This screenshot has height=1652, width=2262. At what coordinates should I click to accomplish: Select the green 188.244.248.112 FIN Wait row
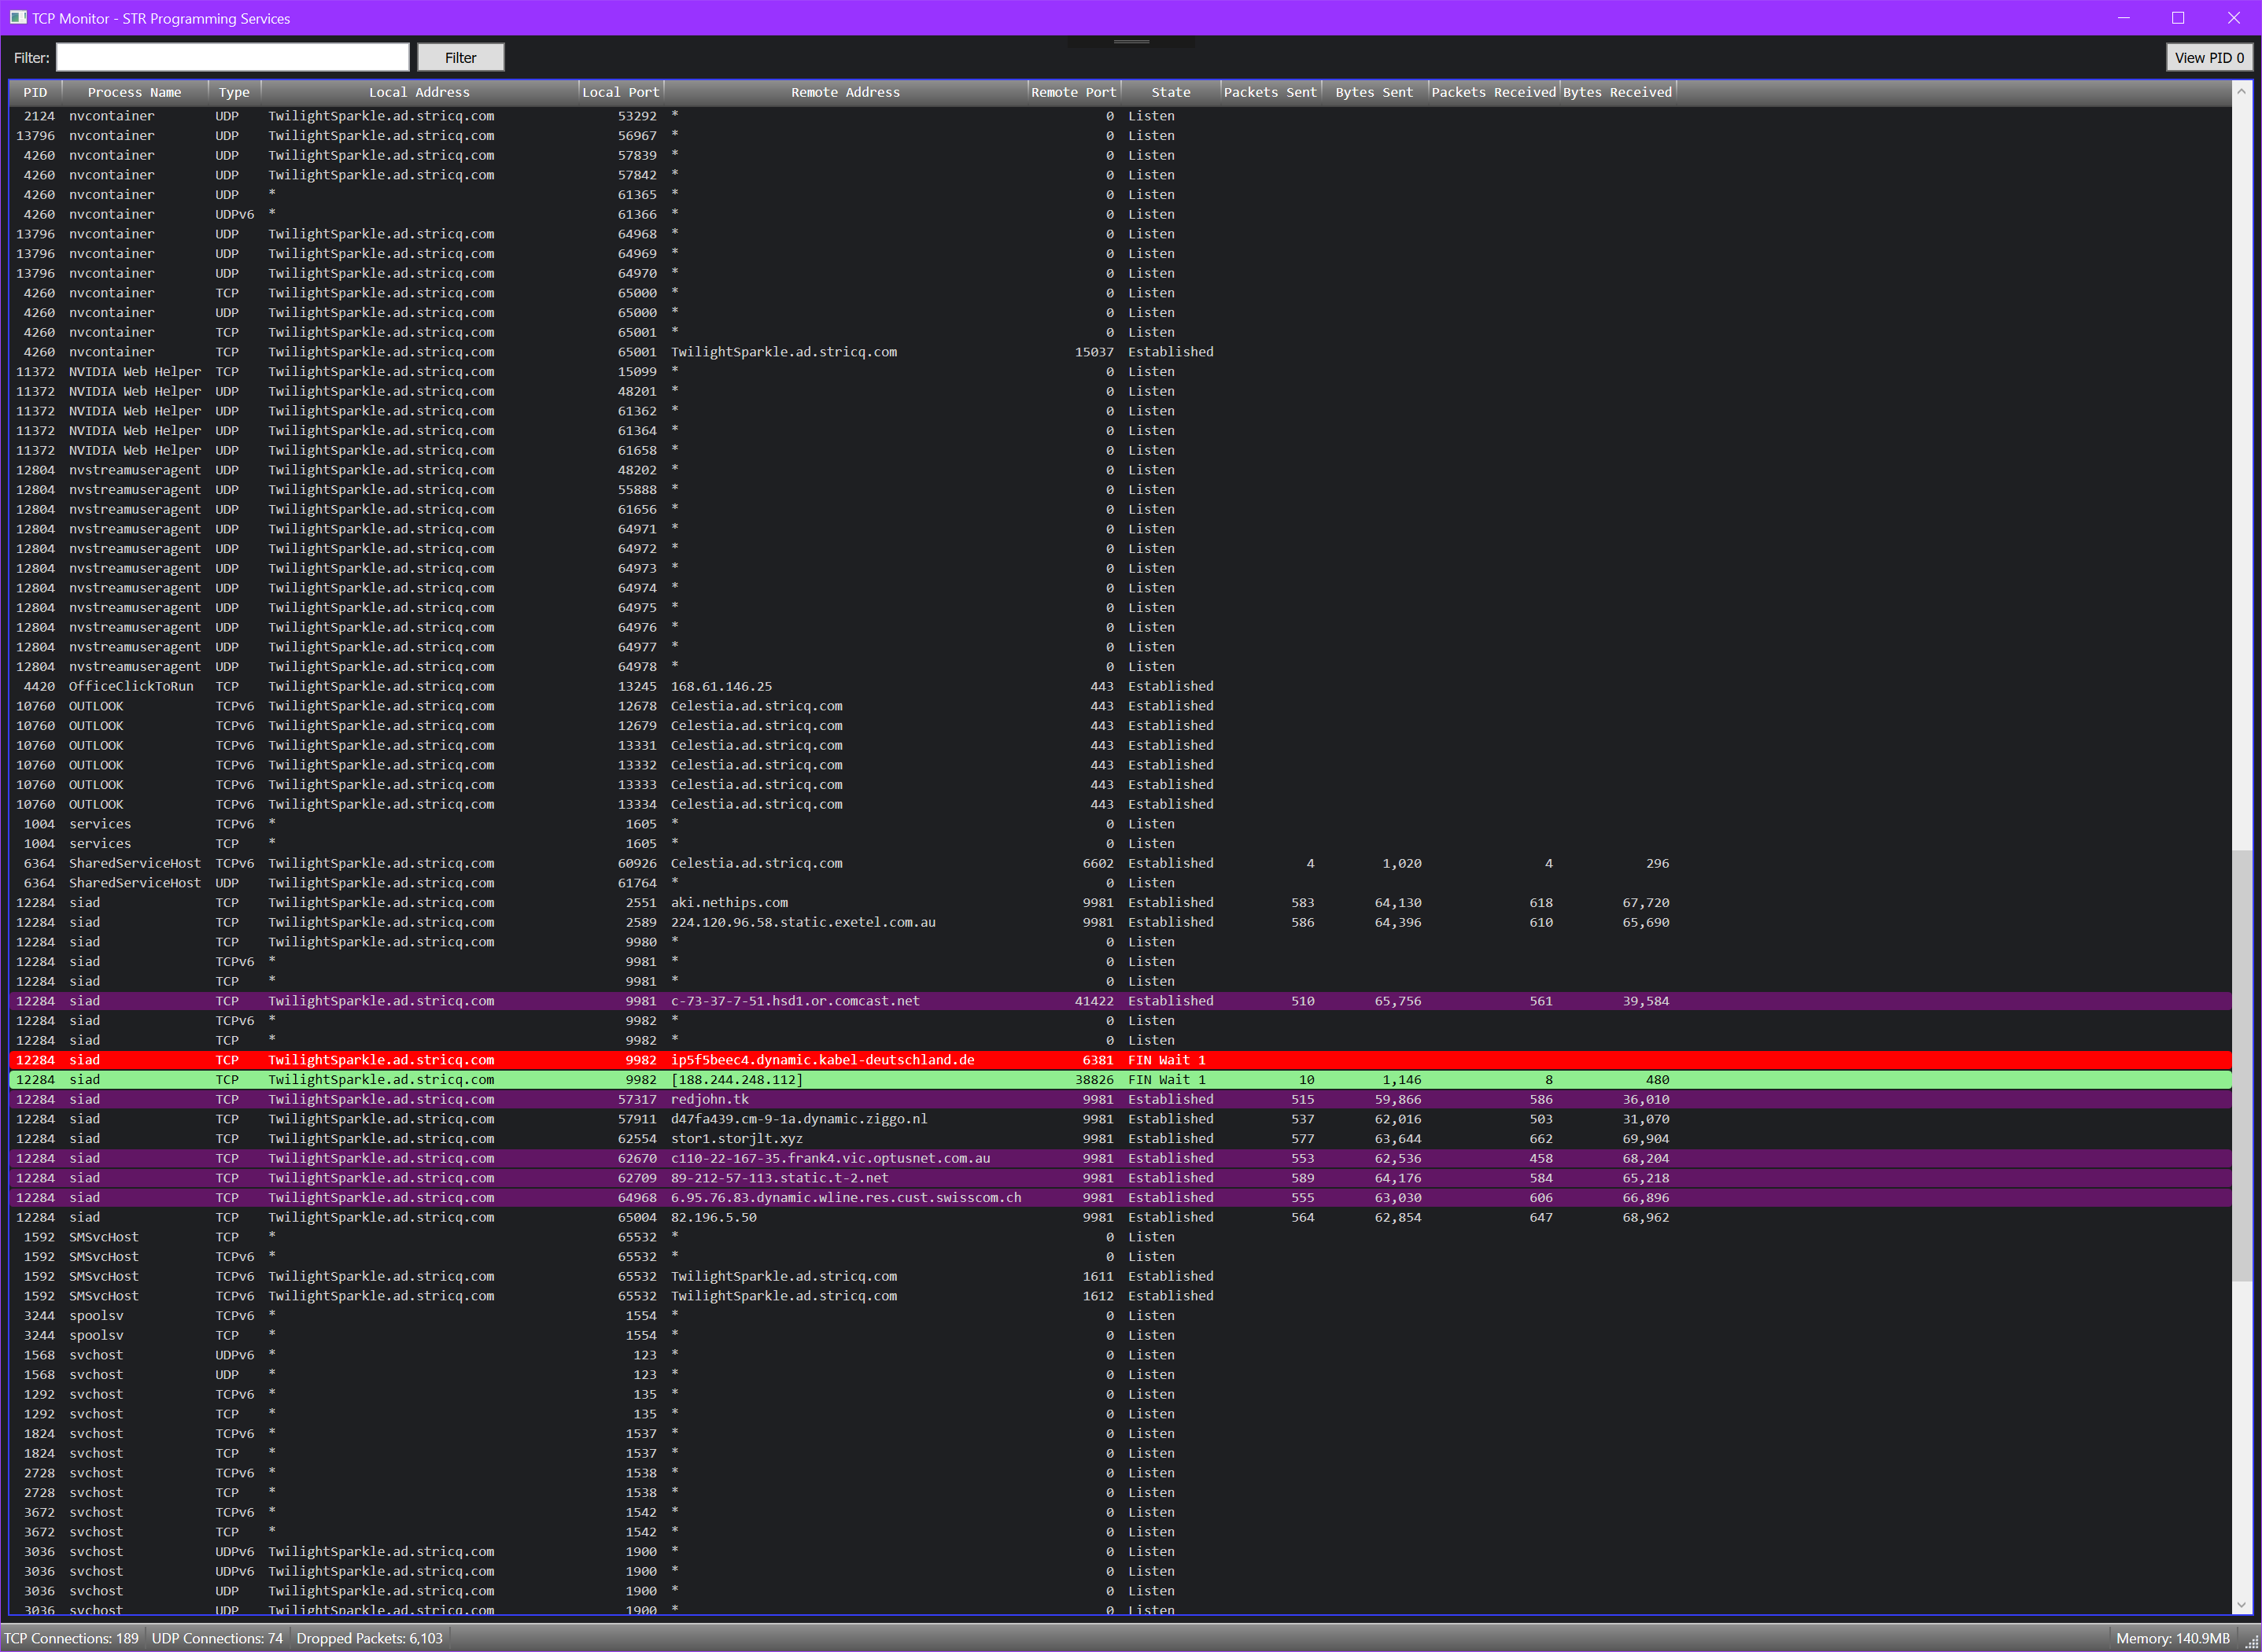(x=736, y=1080)
